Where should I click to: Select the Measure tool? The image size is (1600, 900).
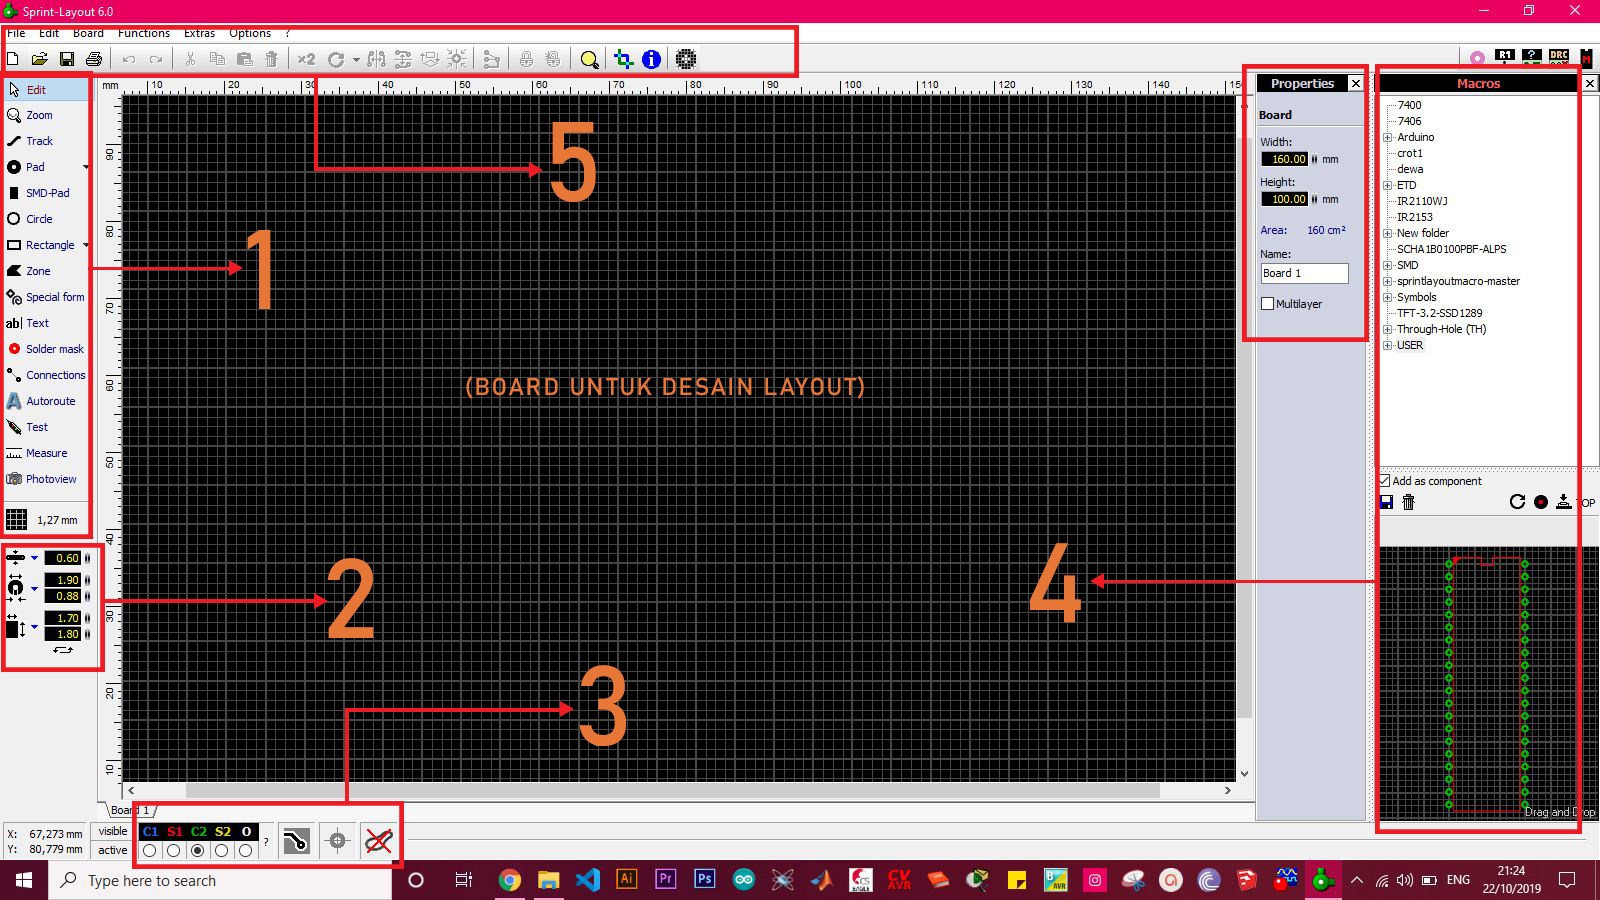(44, 453)
